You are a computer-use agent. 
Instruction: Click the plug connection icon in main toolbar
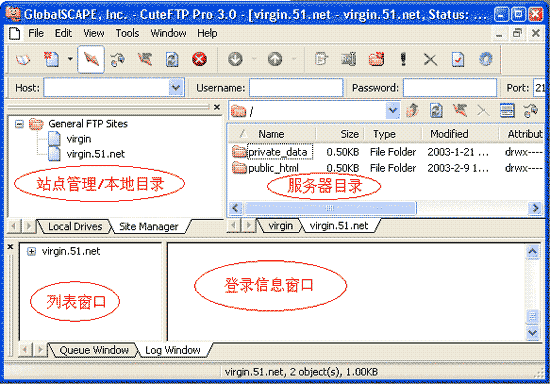pyautogui.click(x=118, y=60)
